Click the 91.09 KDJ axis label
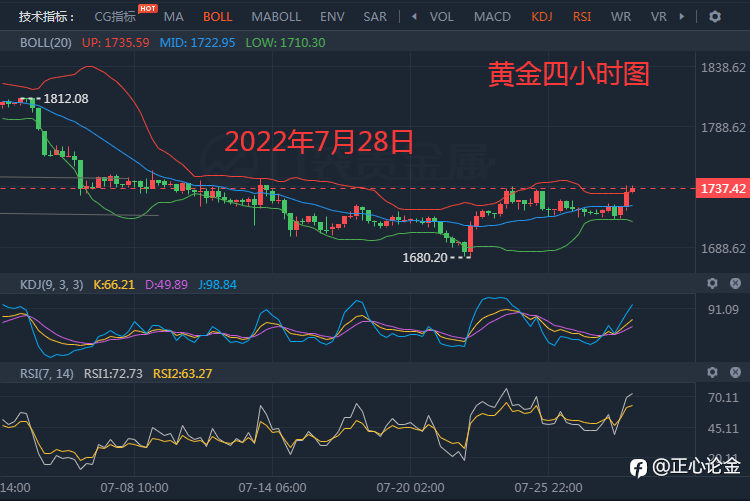 [723, 310]
